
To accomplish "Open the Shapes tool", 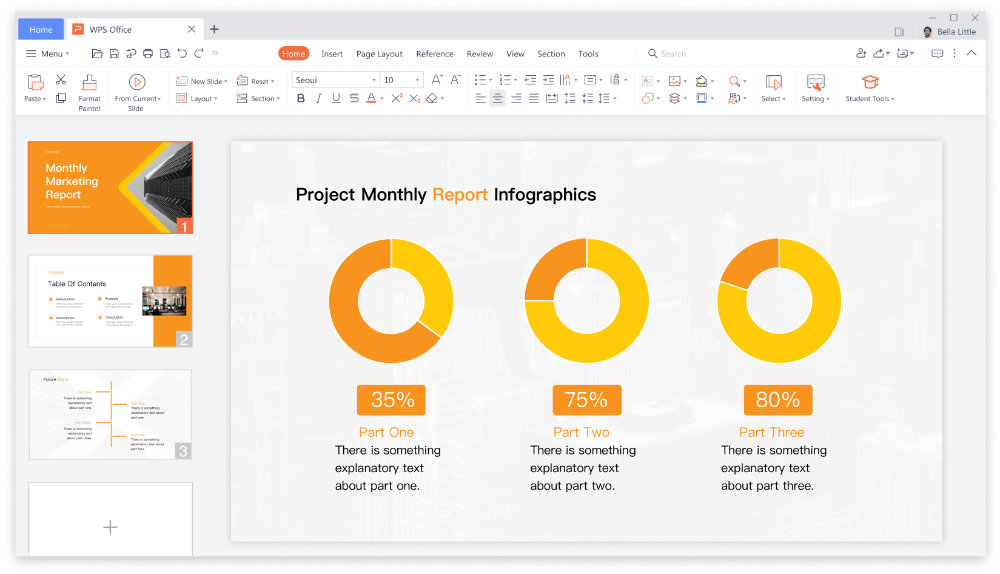I will (647, 98).
